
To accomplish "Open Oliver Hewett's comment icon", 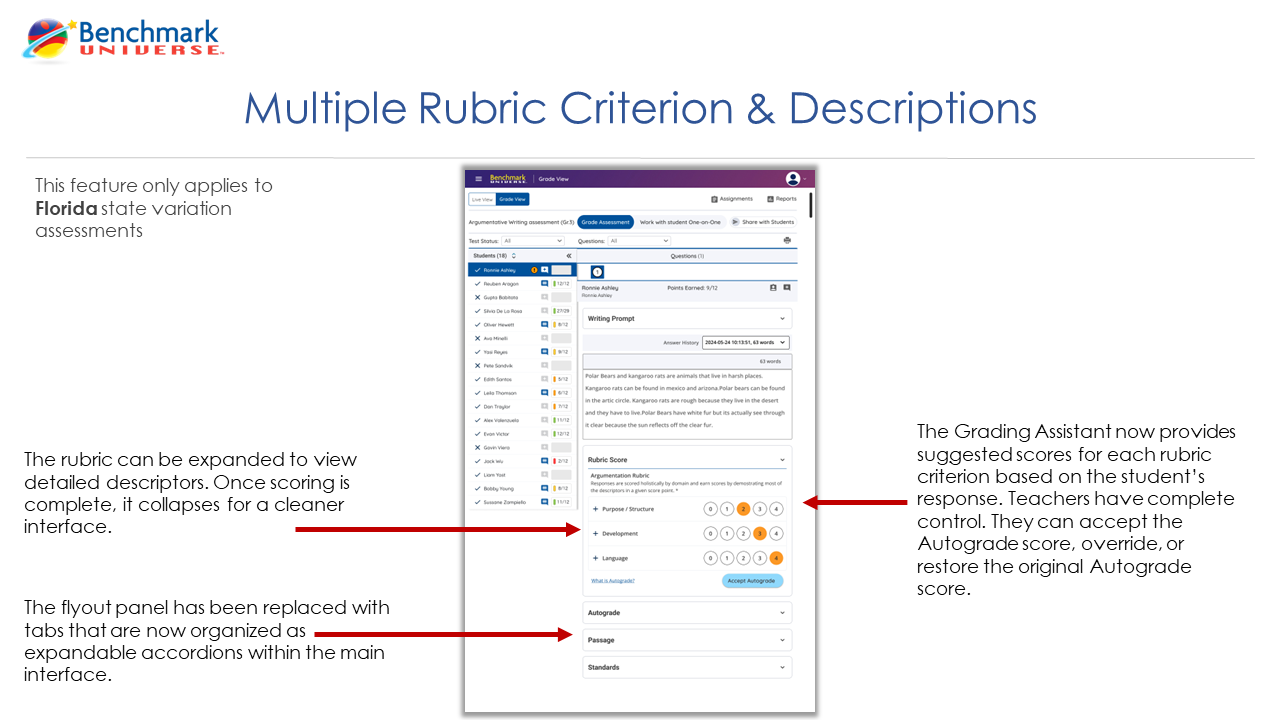I will pos(545,325).
